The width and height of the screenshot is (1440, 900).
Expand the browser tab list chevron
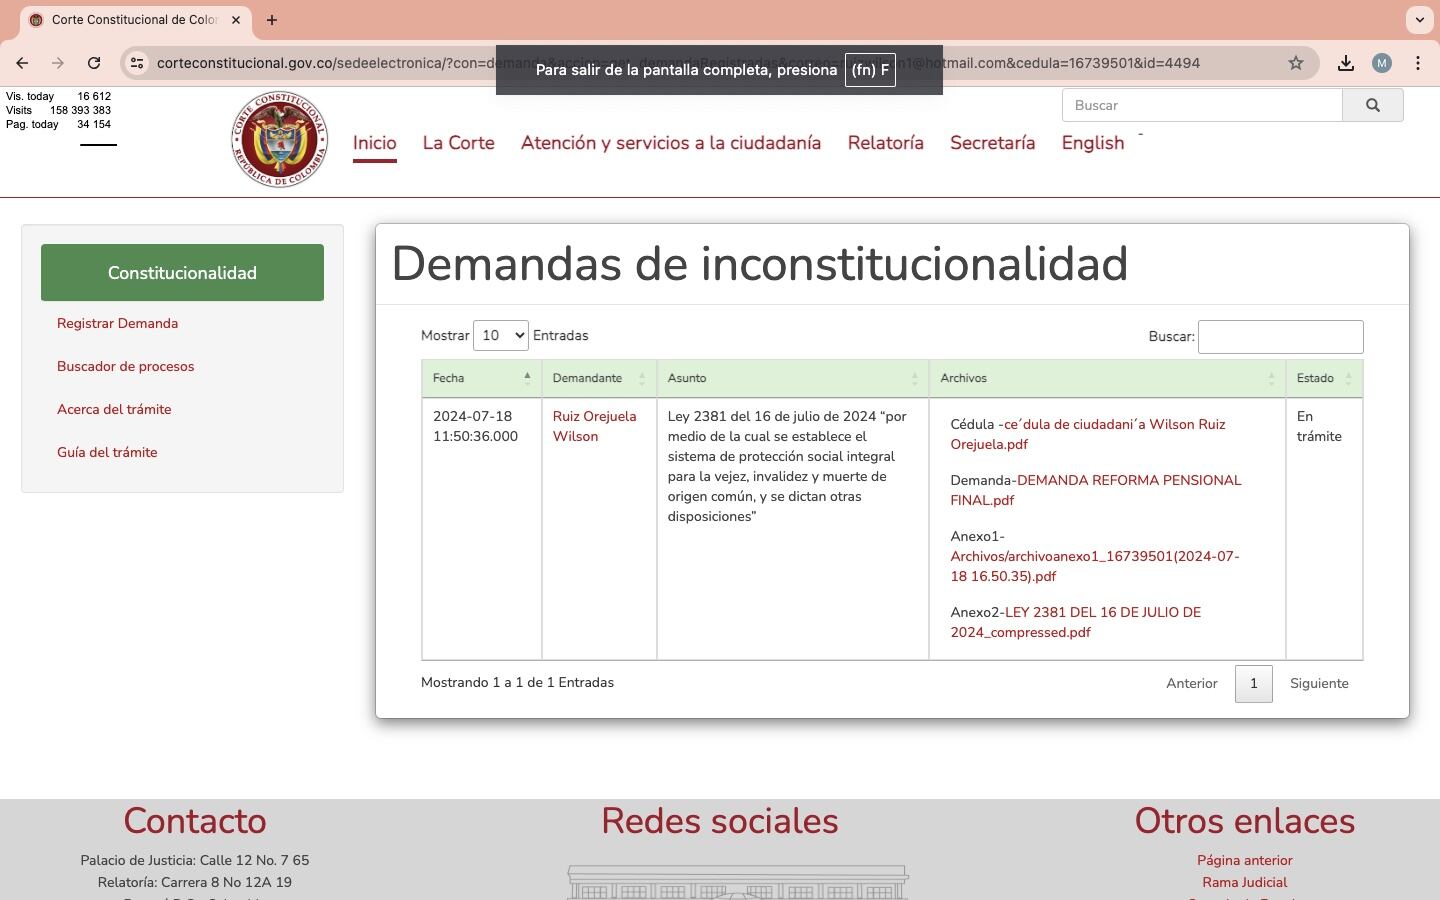1419,20
